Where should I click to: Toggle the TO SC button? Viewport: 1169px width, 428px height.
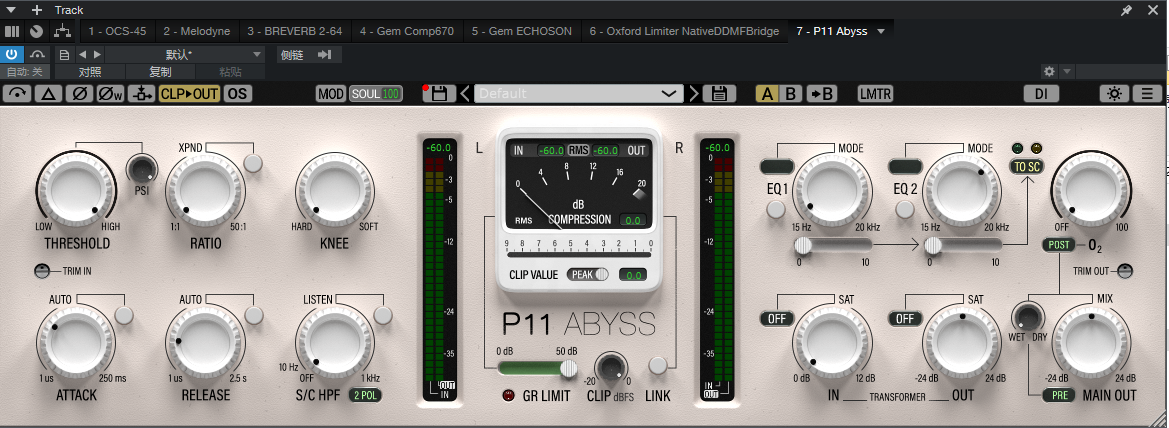(1027, 167)
